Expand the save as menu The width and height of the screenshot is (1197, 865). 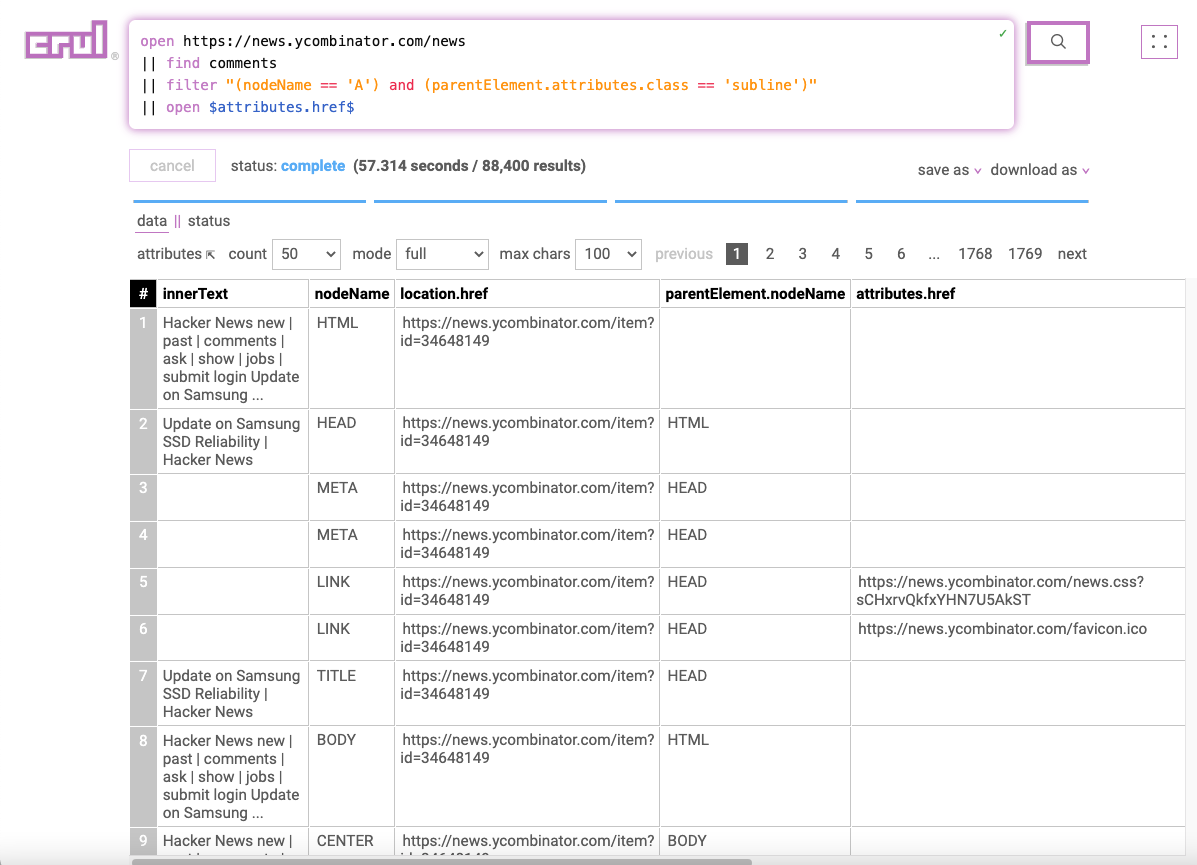[x=949, y=170]
